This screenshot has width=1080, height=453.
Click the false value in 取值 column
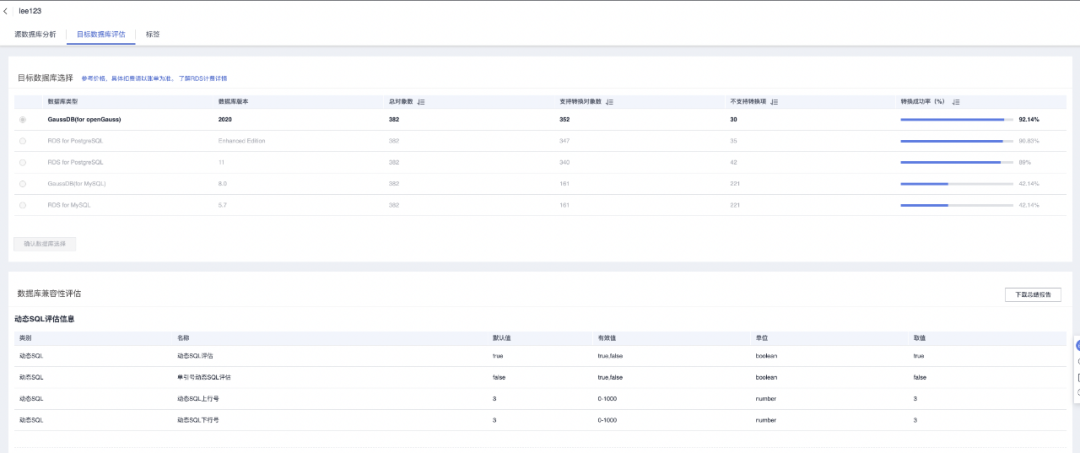click(920, 377)
